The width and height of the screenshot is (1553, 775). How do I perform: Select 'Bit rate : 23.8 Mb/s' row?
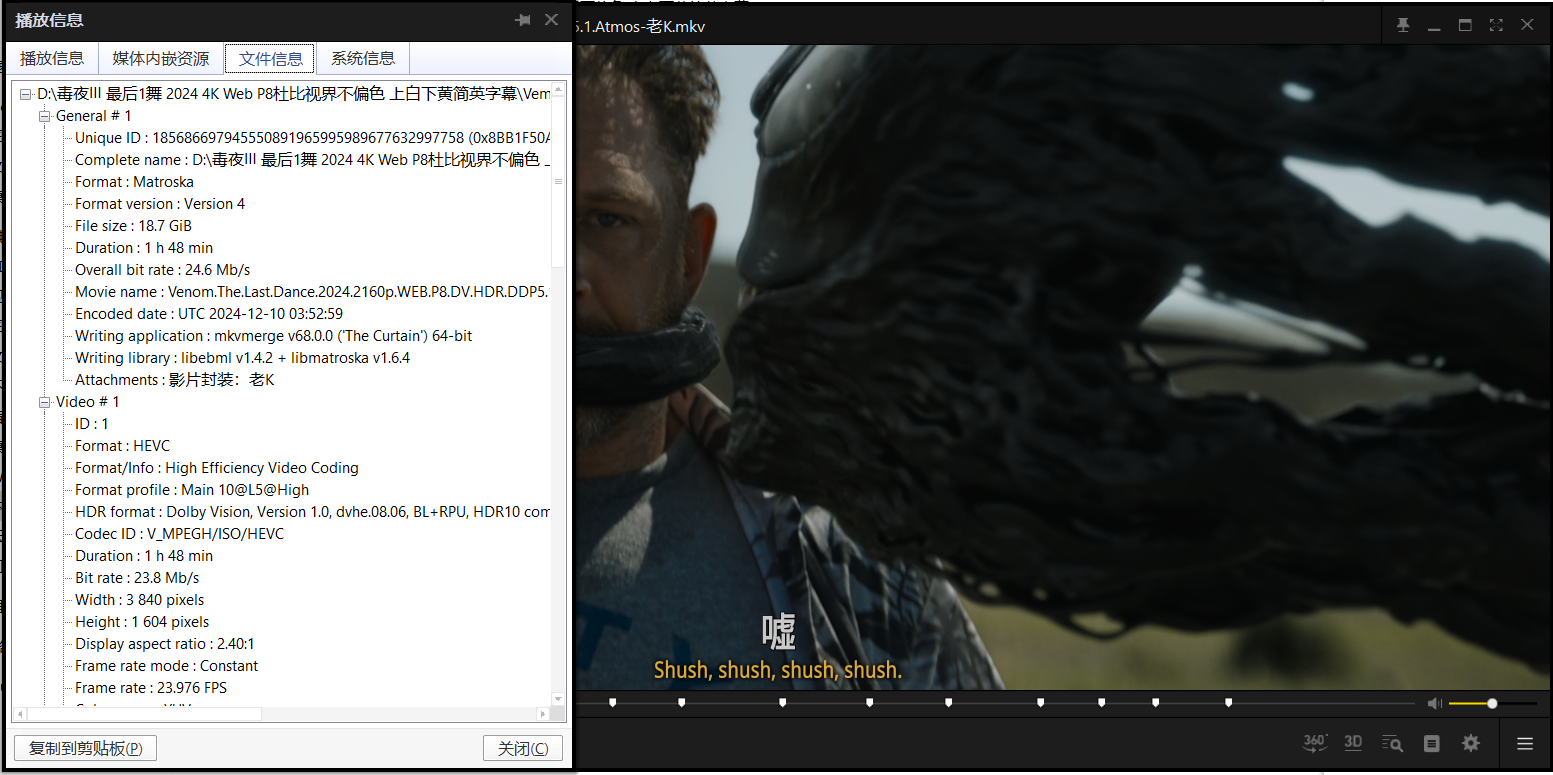point(137,578)
